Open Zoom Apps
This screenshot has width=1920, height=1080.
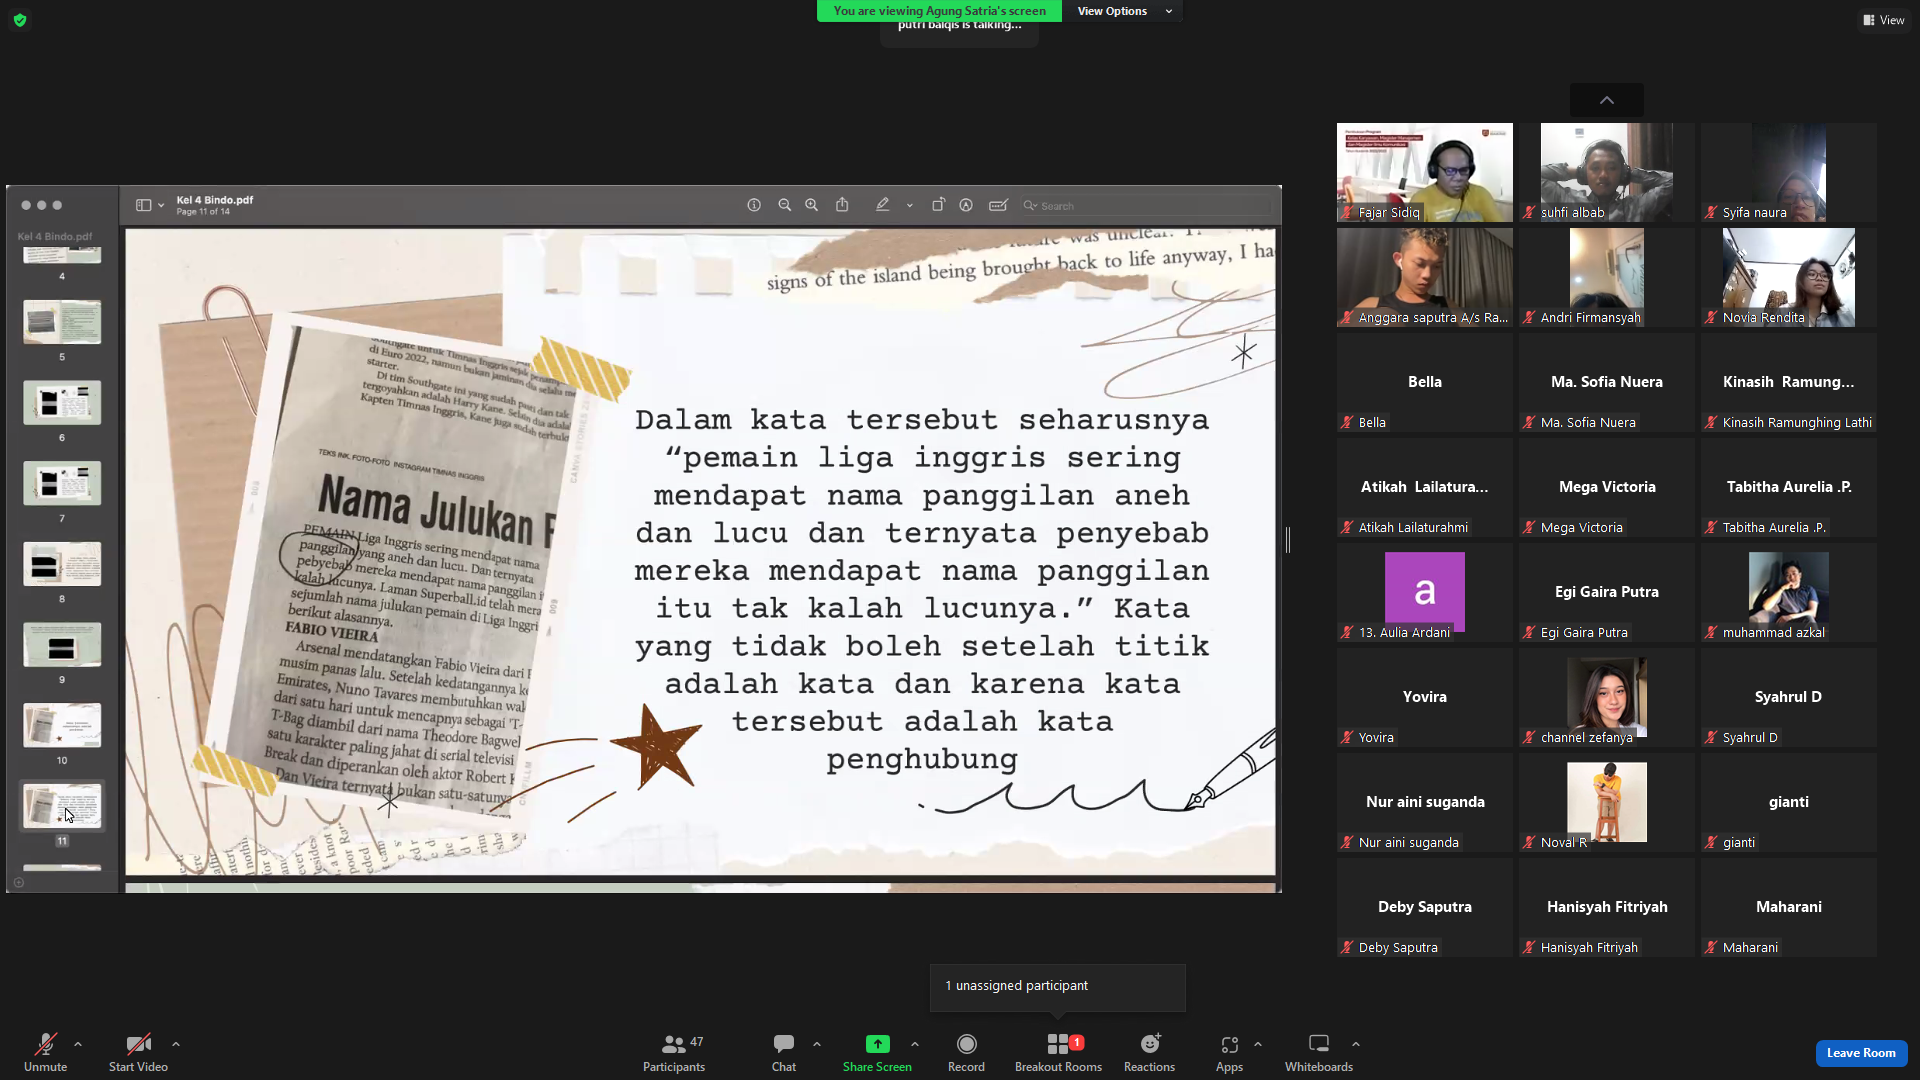tap(1229, 1052)
